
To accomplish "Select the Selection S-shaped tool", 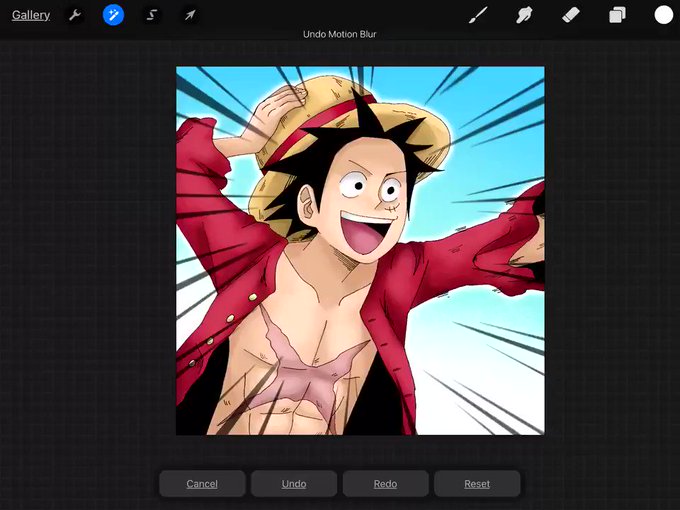I will pos(151,15).
